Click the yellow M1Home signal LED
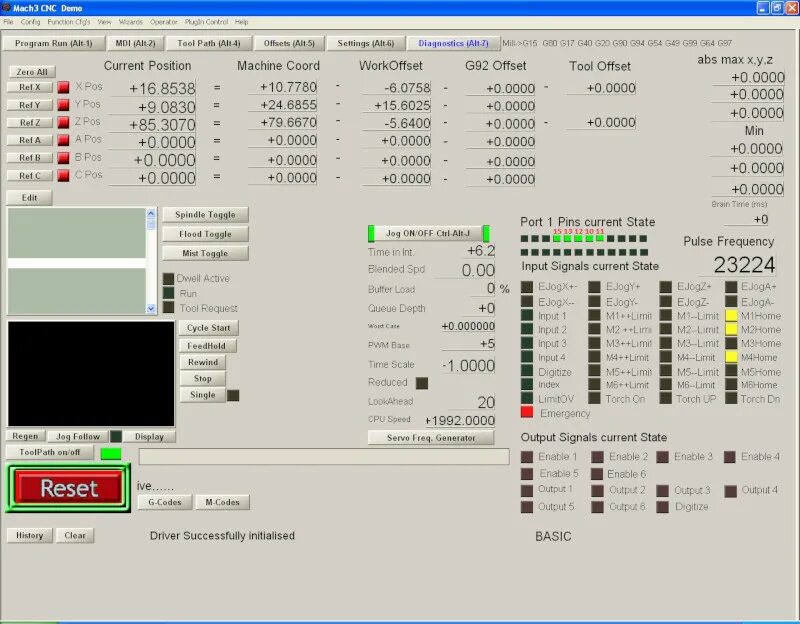Viewport: 800px width, 624px height. click(731, 316)
